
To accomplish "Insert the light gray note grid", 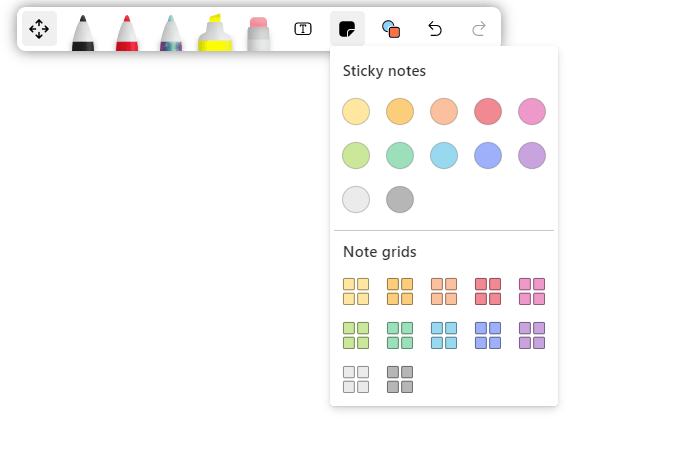I will [x=356, y=379].
